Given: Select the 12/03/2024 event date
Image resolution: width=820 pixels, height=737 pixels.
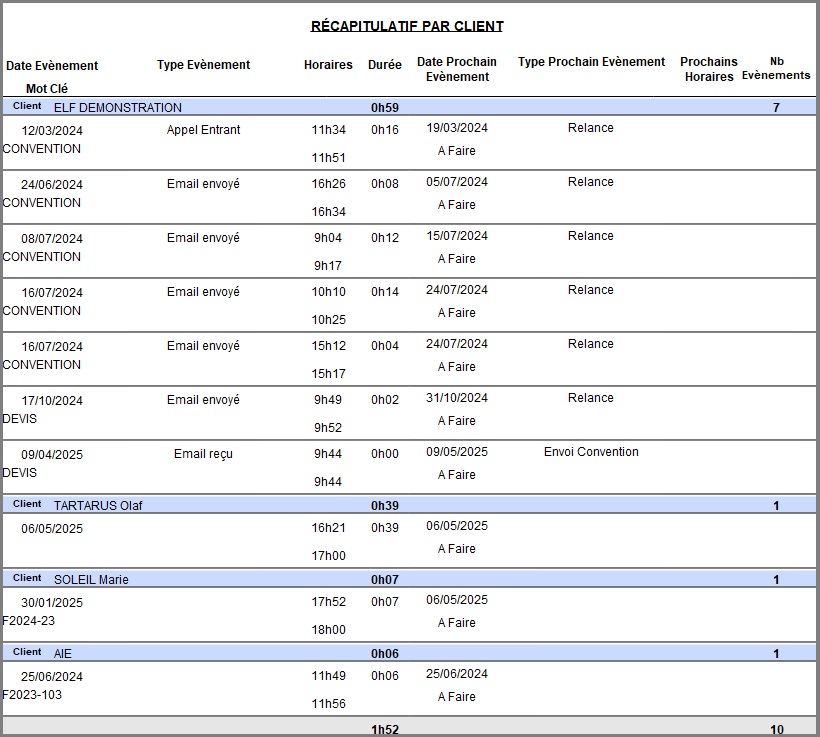Looking at the screenshot, I should 52,131.
